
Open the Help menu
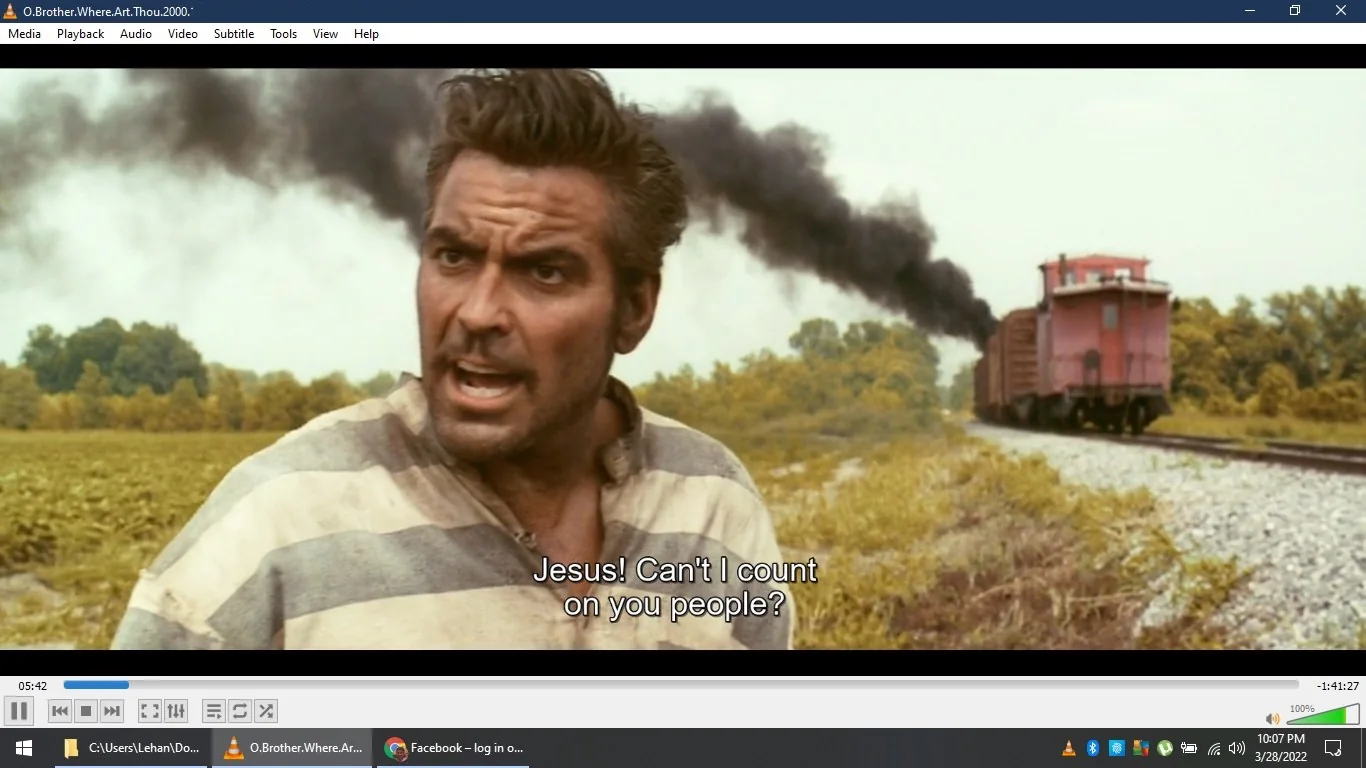tap(367, 34)
